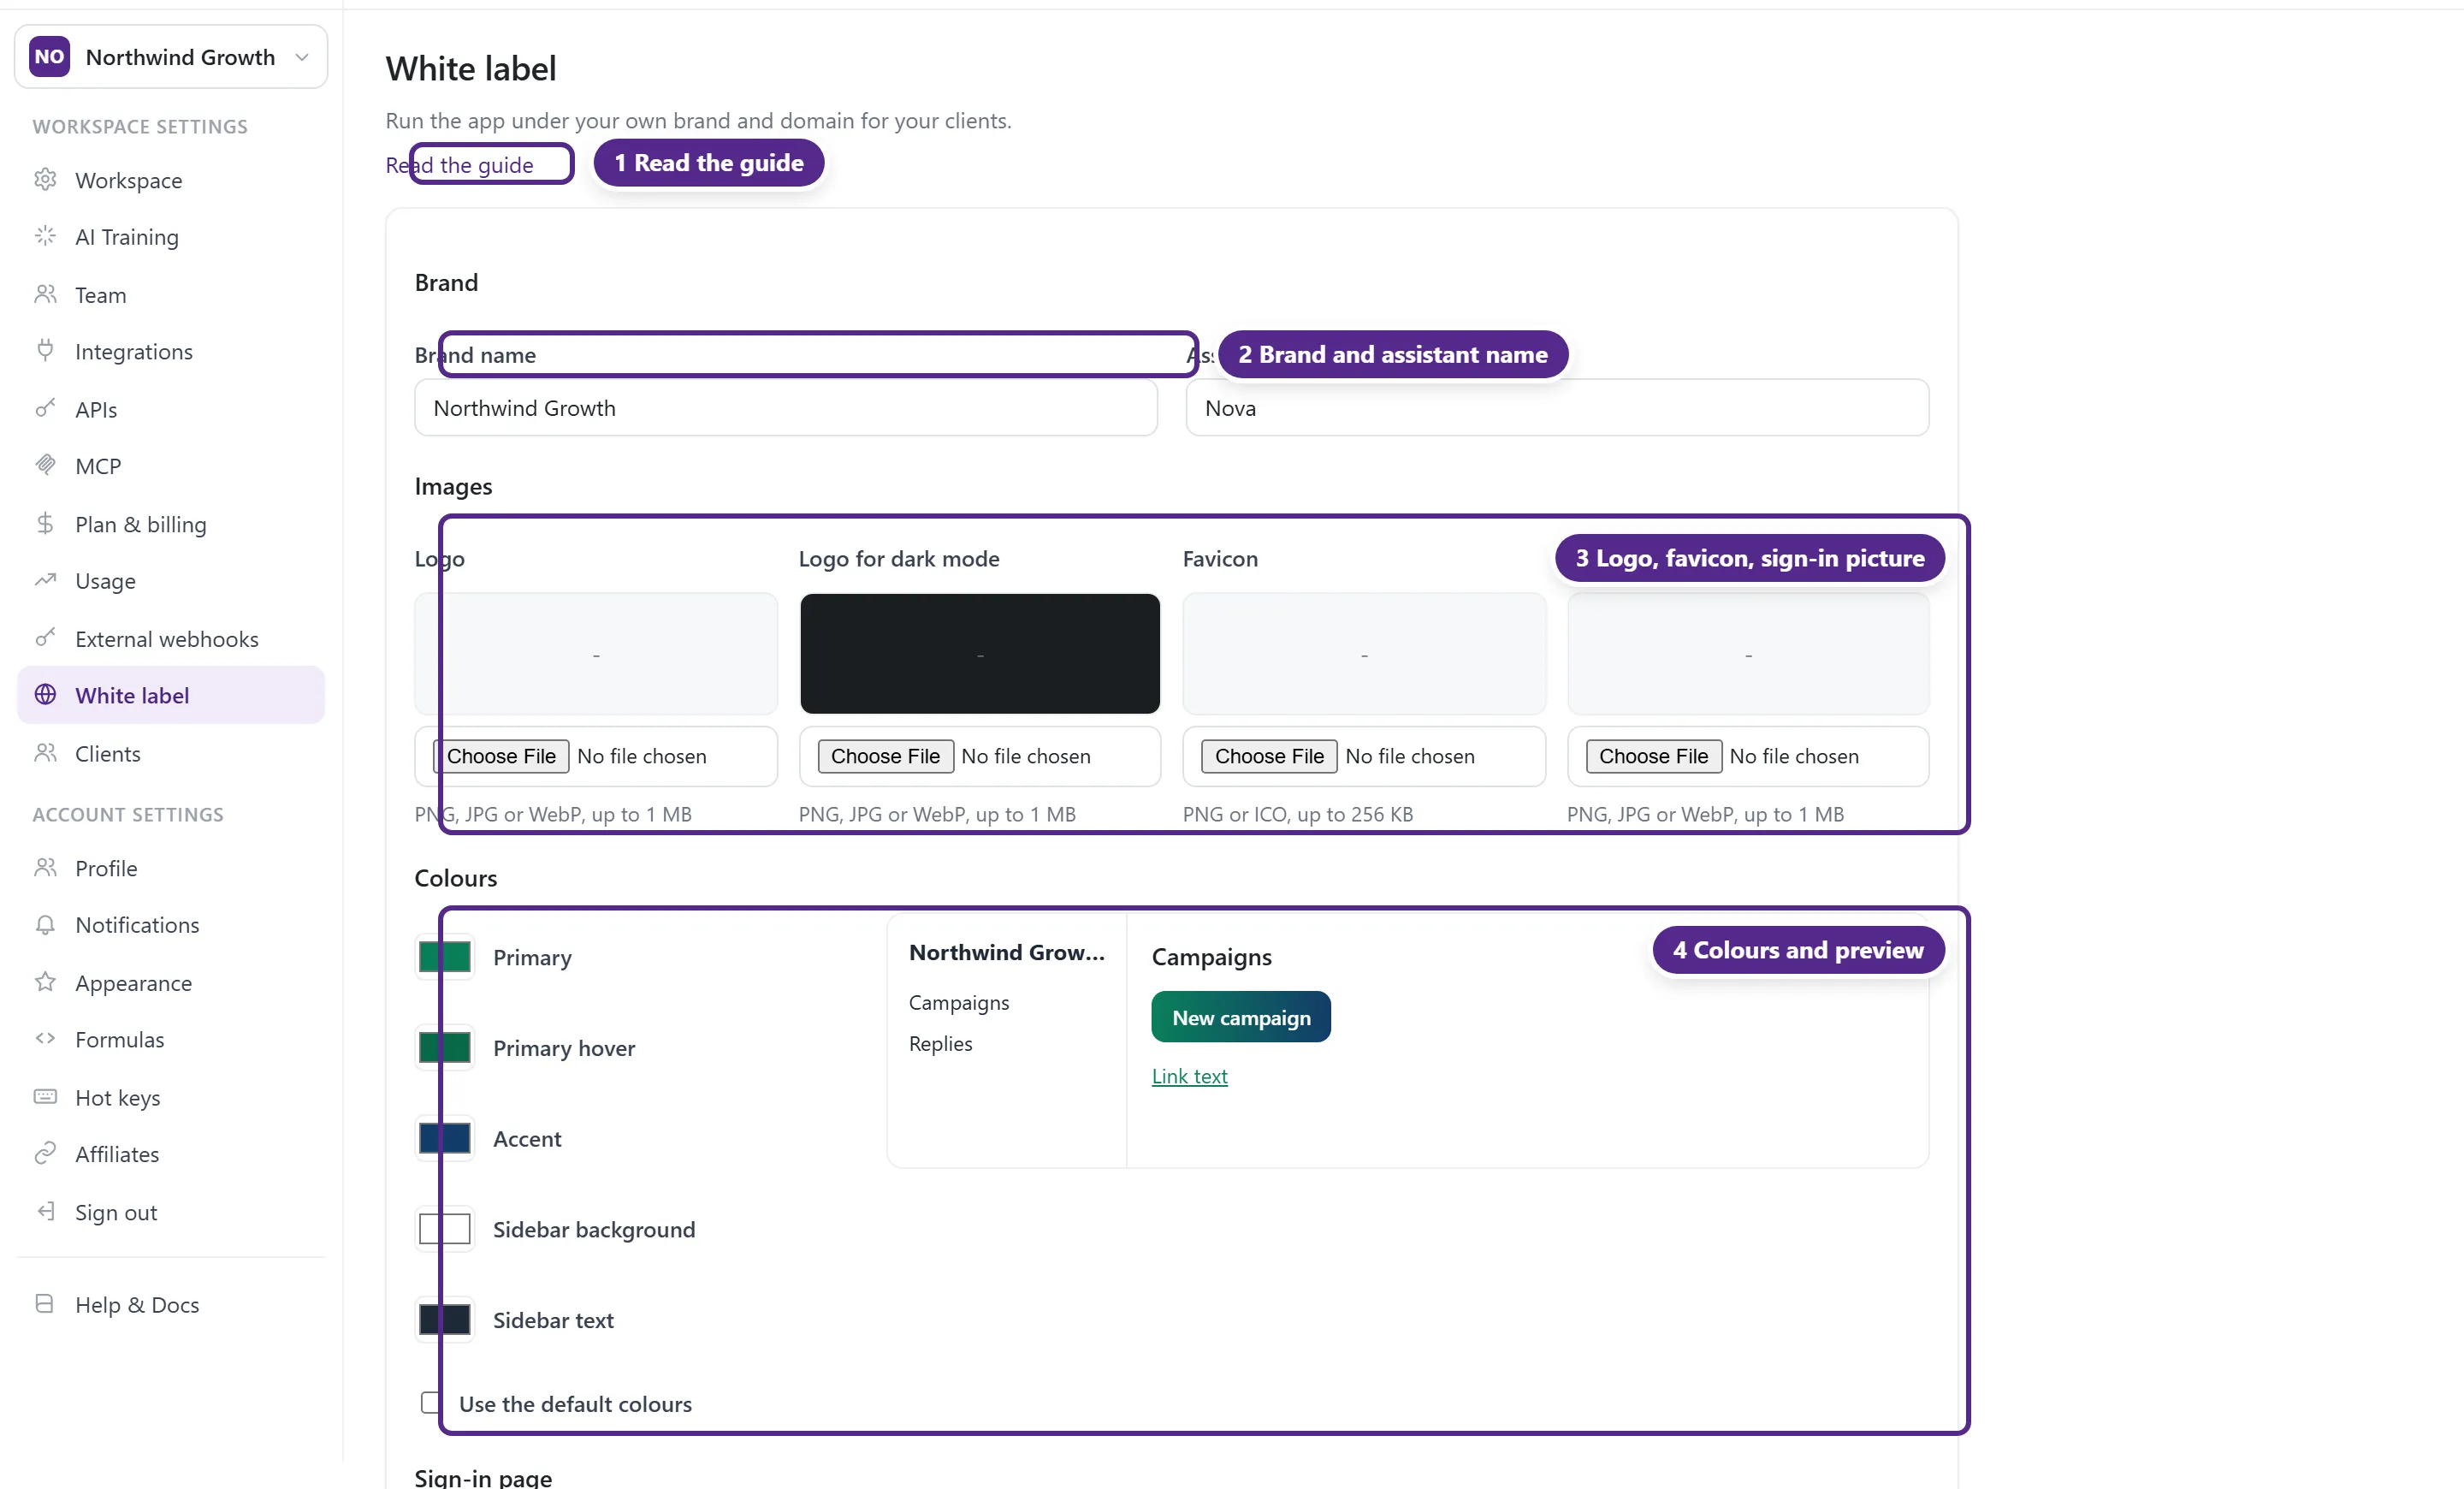
Task: Click the Usage trend icon
Action: coord(45,581)
